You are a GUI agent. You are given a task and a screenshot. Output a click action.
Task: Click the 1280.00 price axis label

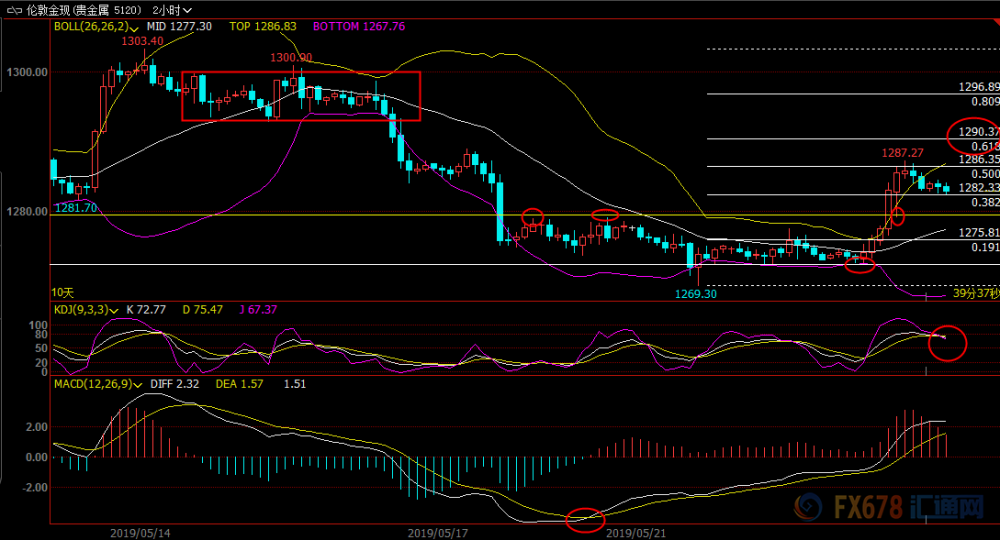coord(27,211)
